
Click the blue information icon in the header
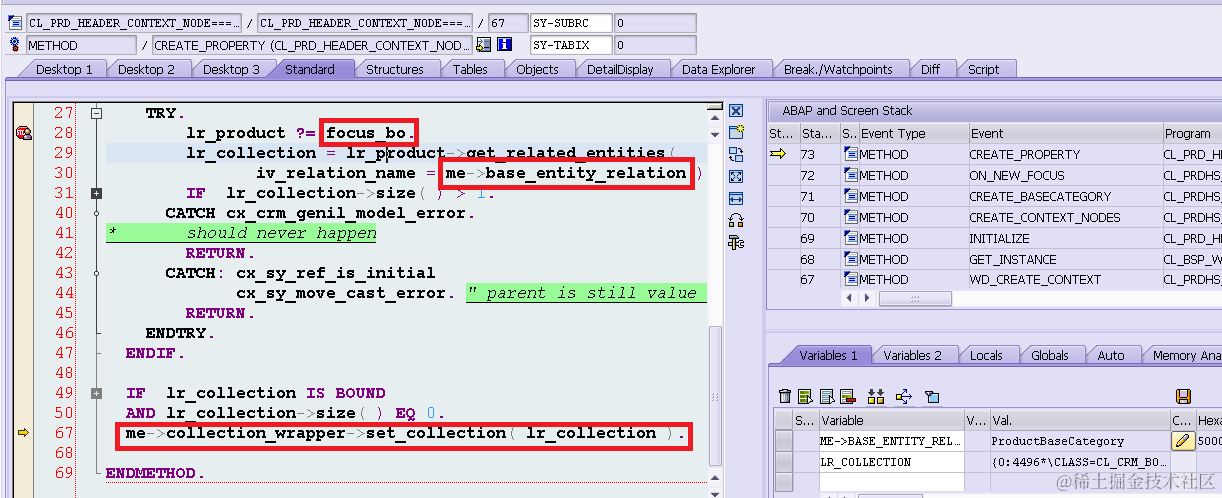coord(505,45)
